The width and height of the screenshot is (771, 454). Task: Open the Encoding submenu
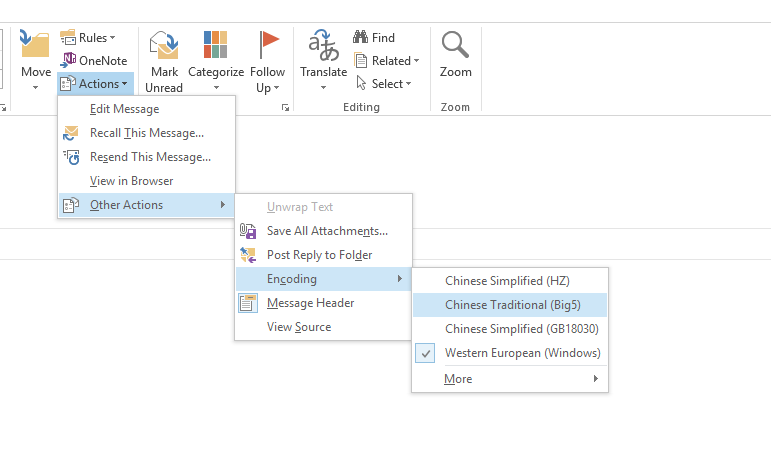[x=323, y=279]
